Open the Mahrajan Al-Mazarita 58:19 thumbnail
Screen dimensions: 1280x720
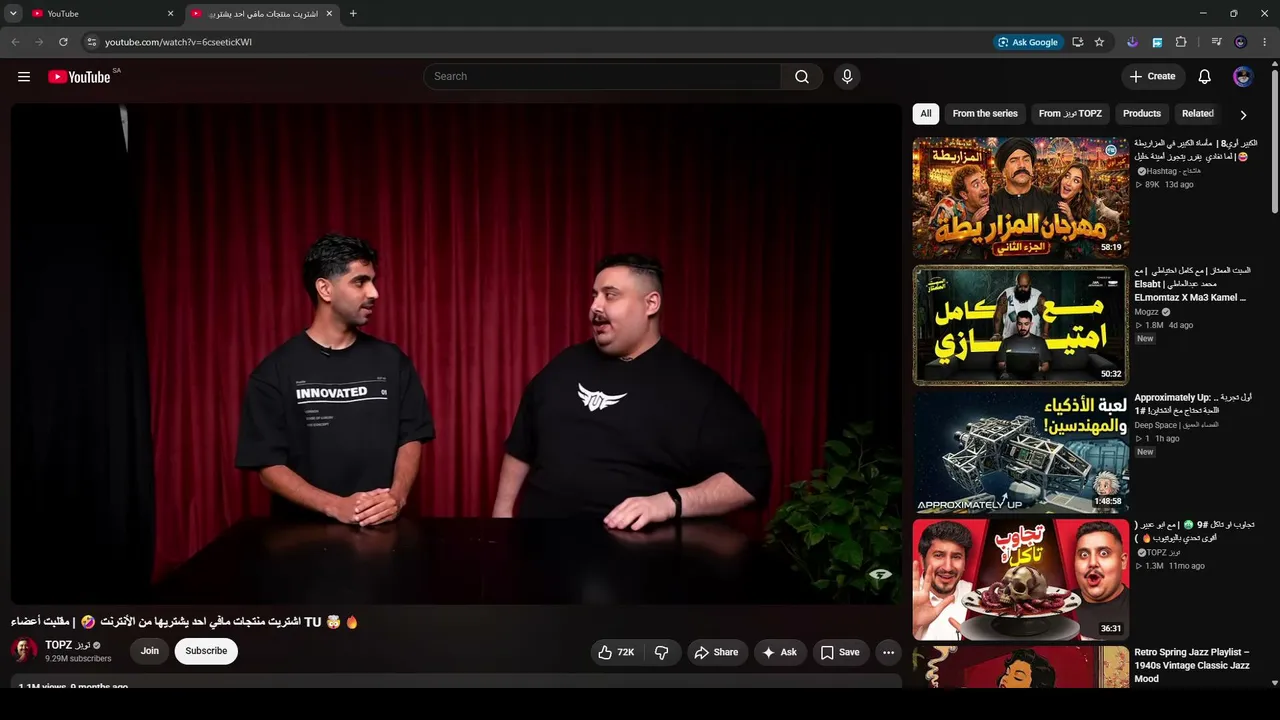coord(1020,198)
